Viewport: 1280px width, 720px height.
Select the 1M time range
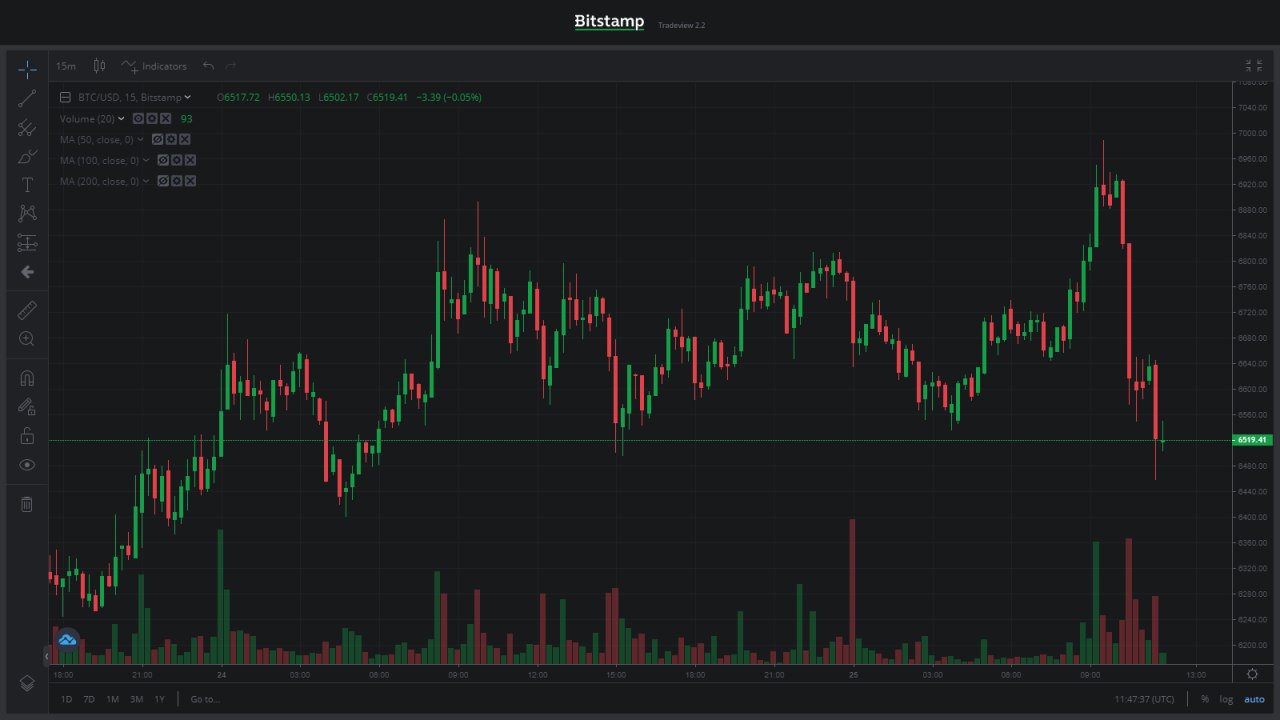point(112,699)
